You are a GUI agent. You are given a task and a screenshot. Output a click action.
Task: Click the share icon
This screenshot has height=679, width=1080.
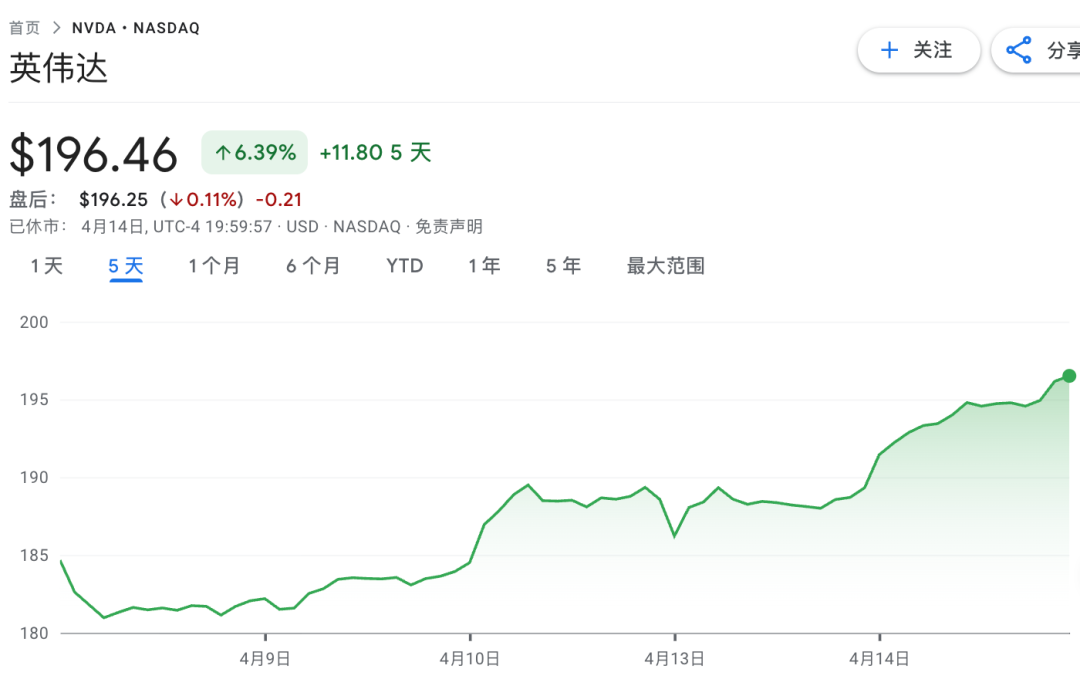click(x=1018, y=50)
